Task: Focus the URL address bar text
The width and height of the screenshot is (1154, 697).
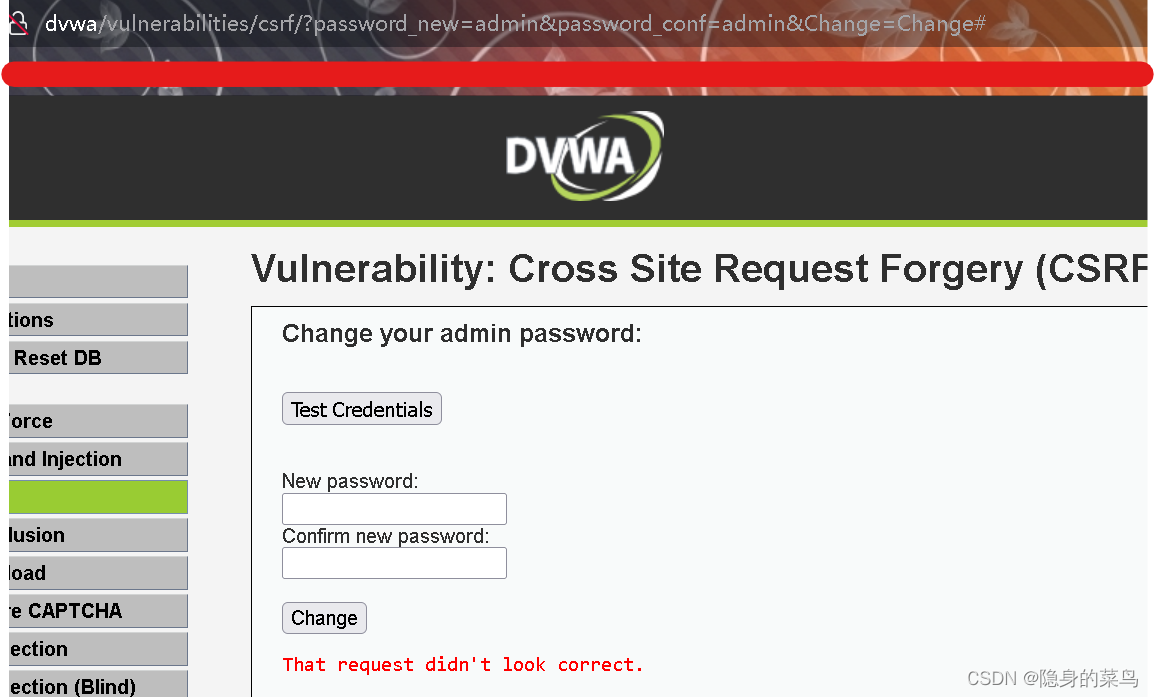Action: (515, 24)
